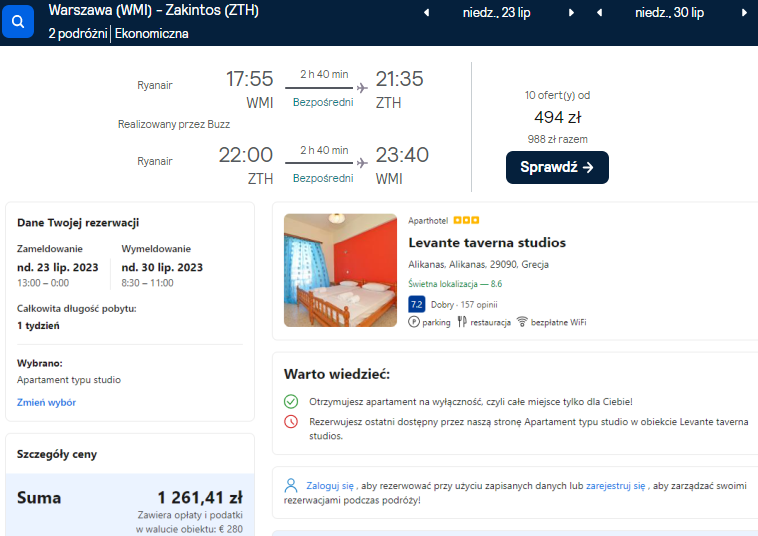Viewport: 758px width, 536px height.
Task: Go to next departure date after 23 lip
Action: 571,13
